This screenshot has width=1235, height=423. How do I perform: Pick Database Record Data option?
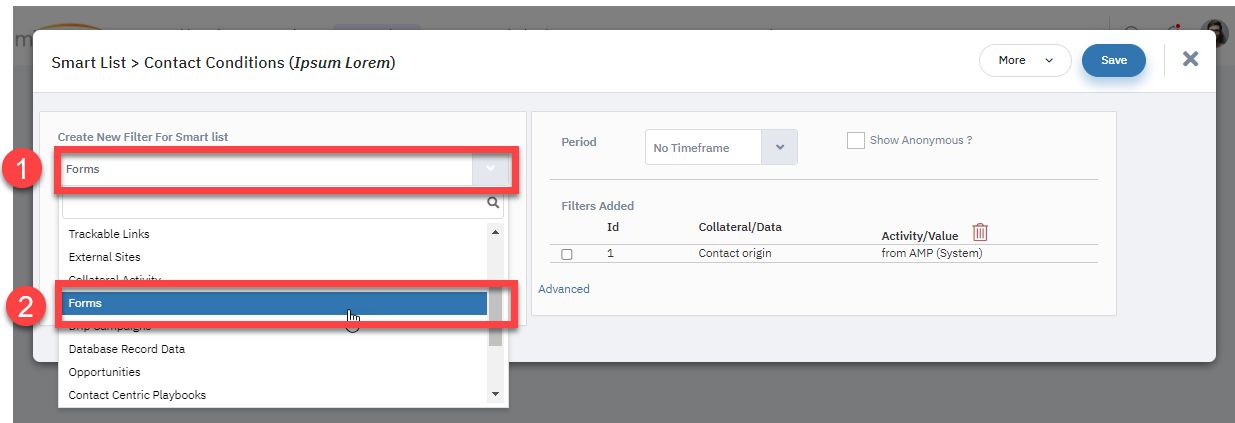coord(274,349)
